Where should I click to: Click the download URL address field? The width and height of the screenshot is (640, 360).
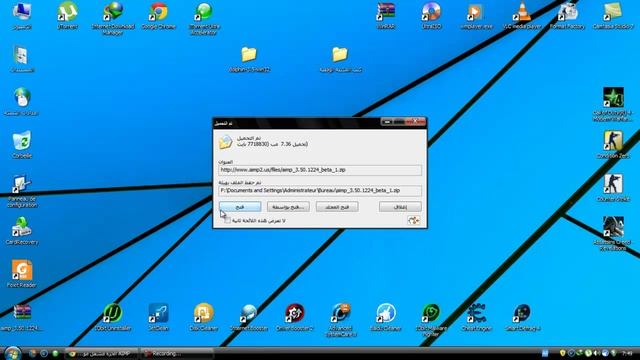coord(320,170)
